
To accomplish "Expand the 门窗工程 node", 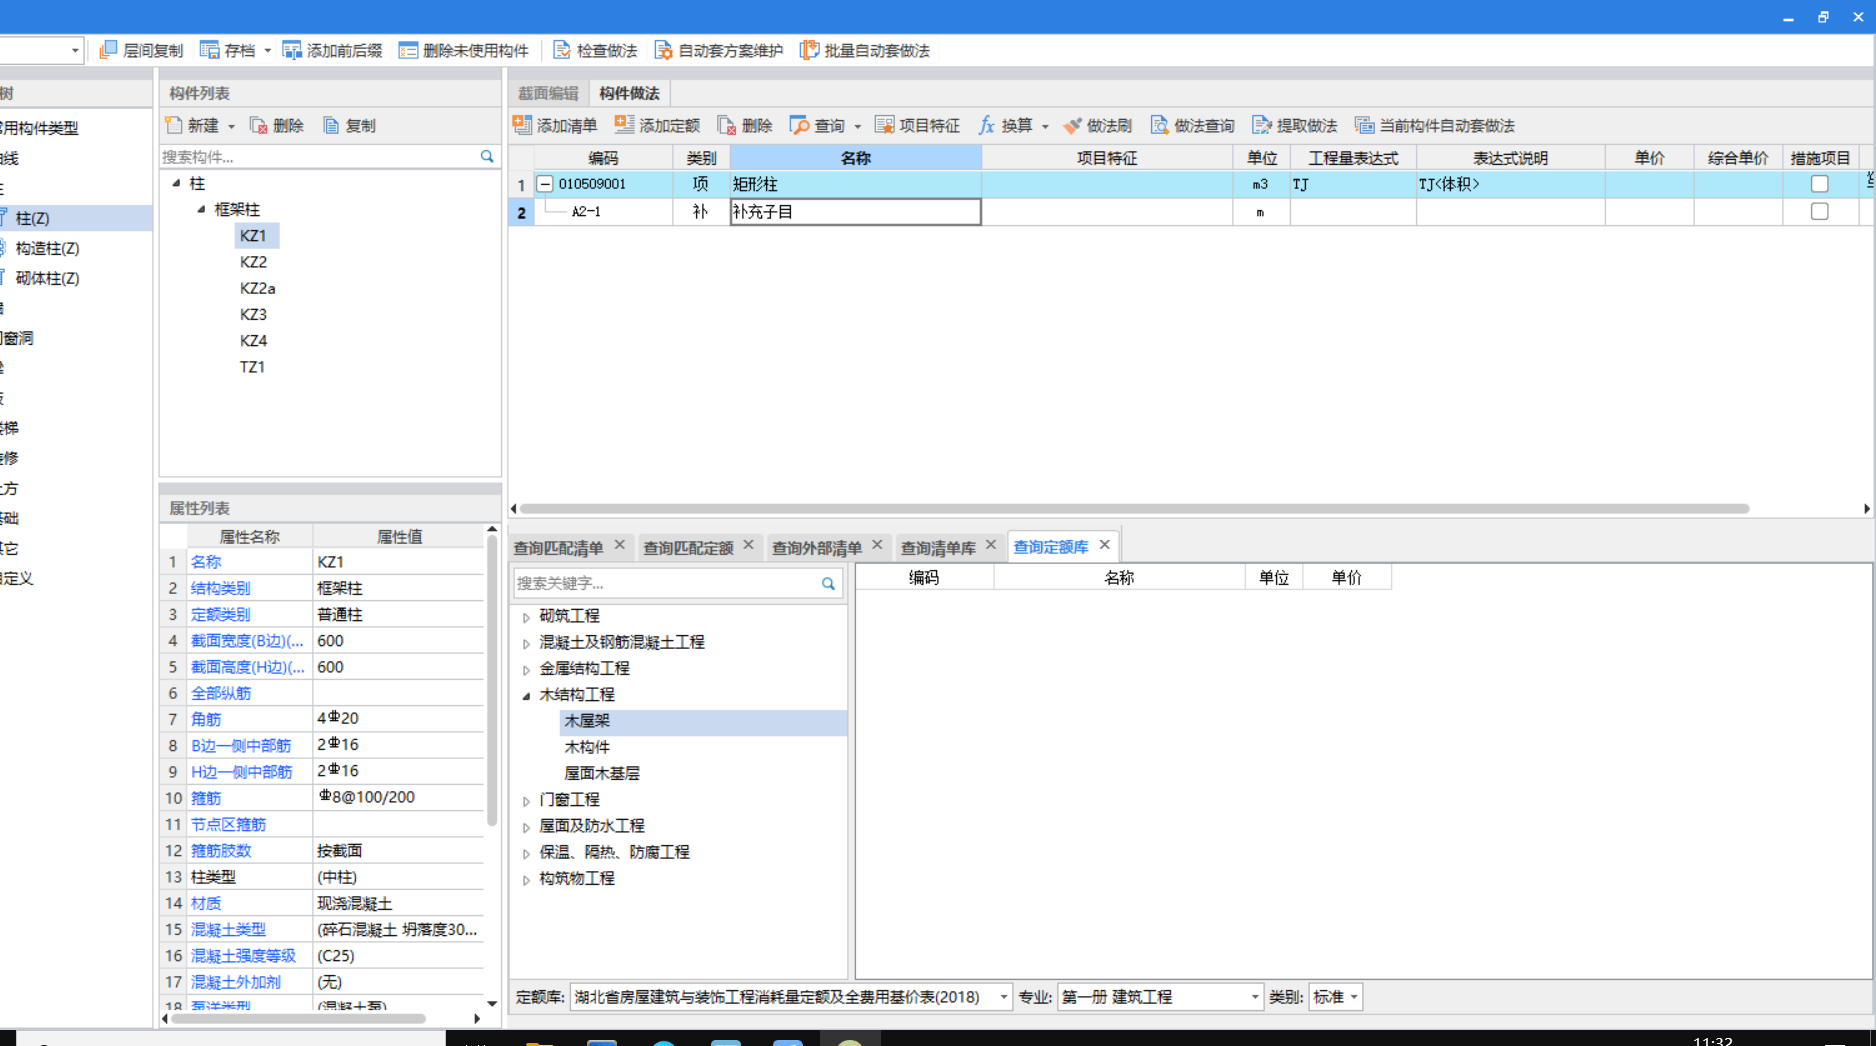I will [526, 801].
